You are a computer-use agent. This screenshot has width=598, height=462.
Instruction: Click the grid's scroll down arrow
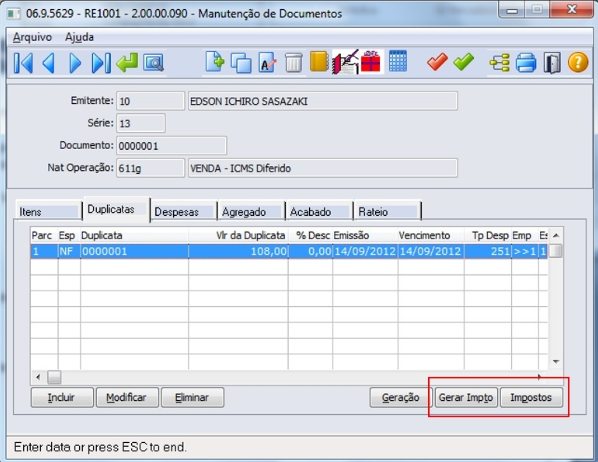point(556,361)
